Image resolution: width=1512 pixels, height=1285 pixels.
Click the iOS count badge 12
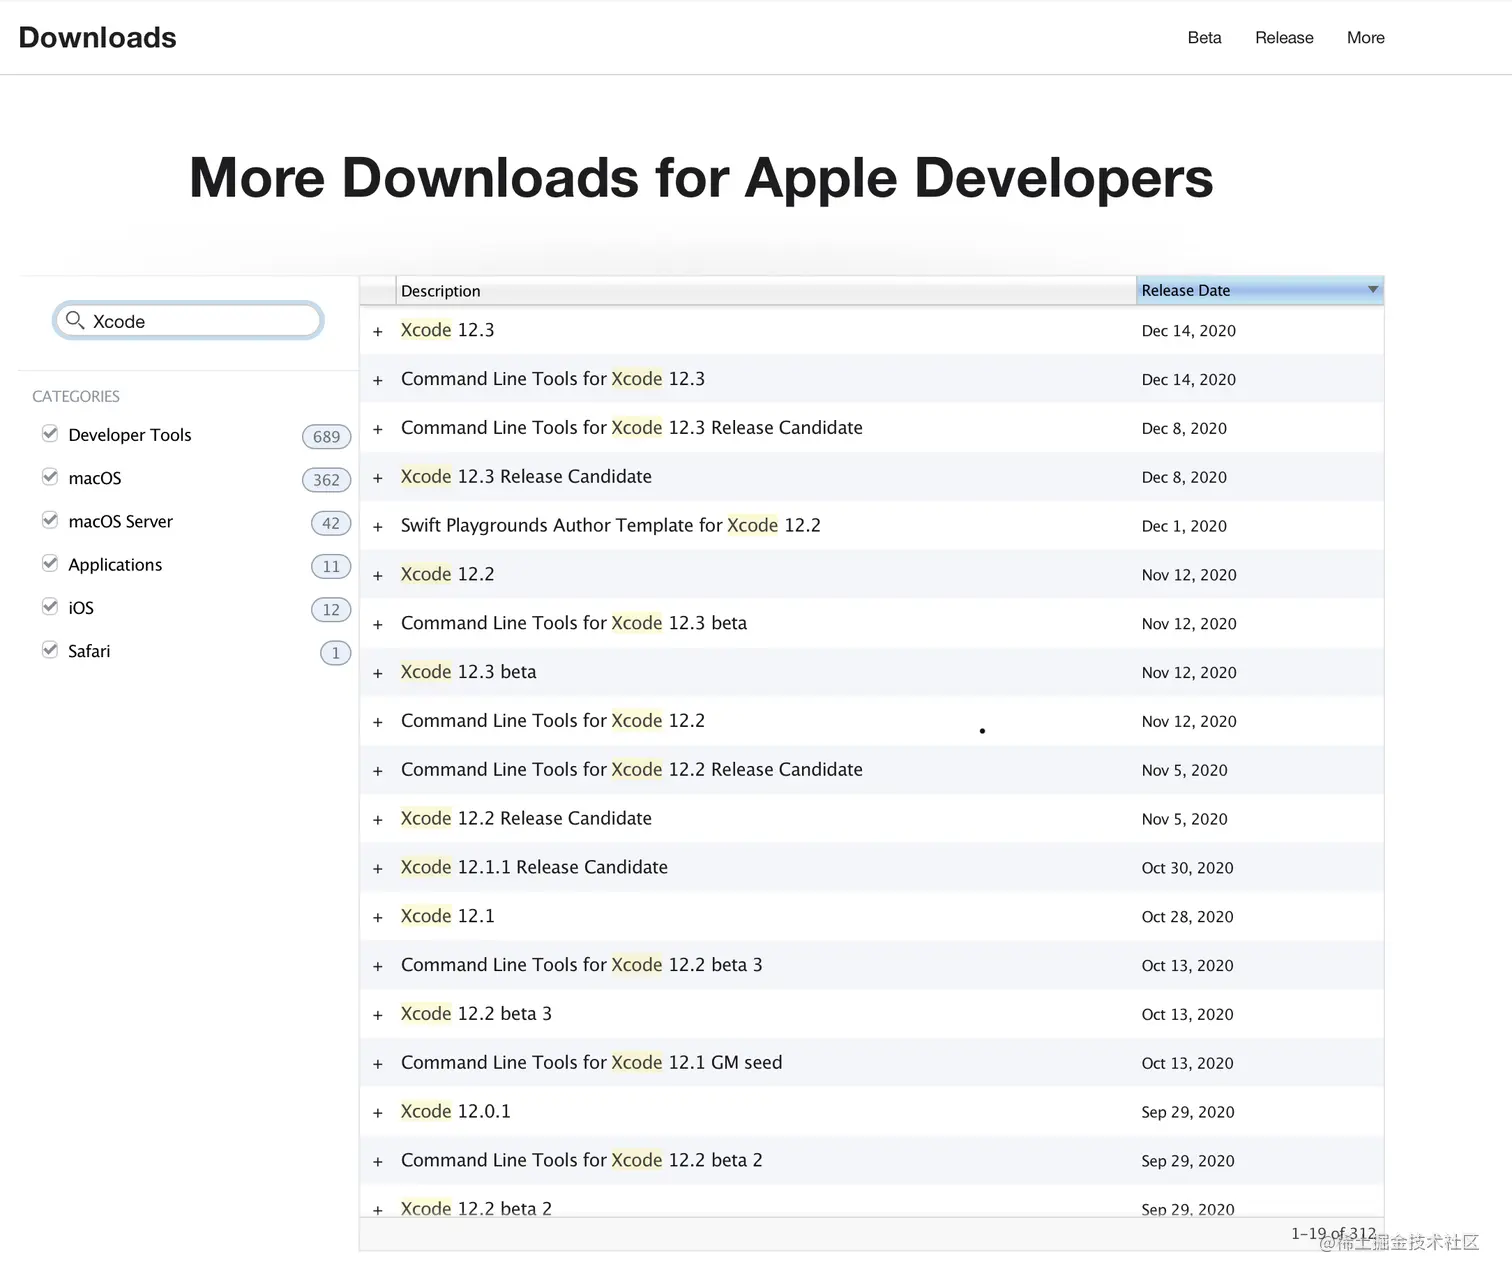(331, 610)
